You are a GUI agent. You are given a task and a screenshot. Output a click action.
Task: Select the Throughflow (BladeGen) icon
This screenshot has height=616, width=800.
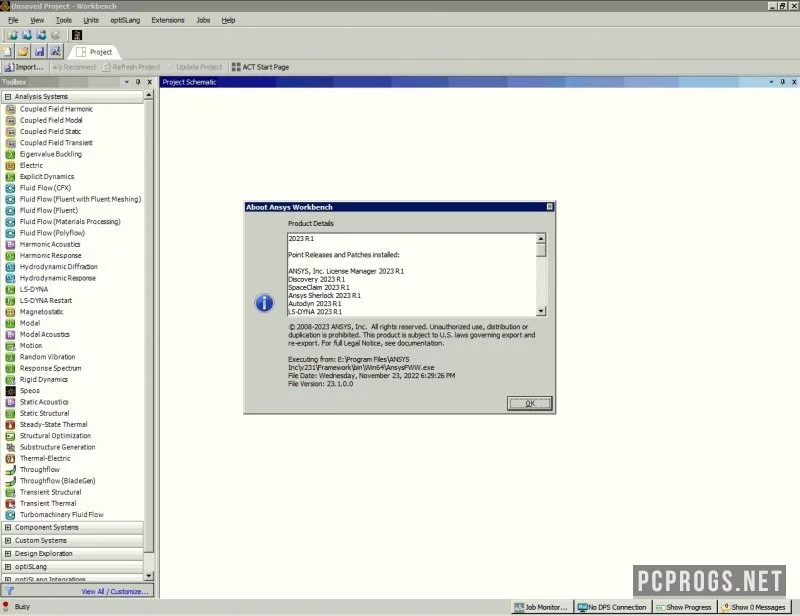[x=10, y=481]
